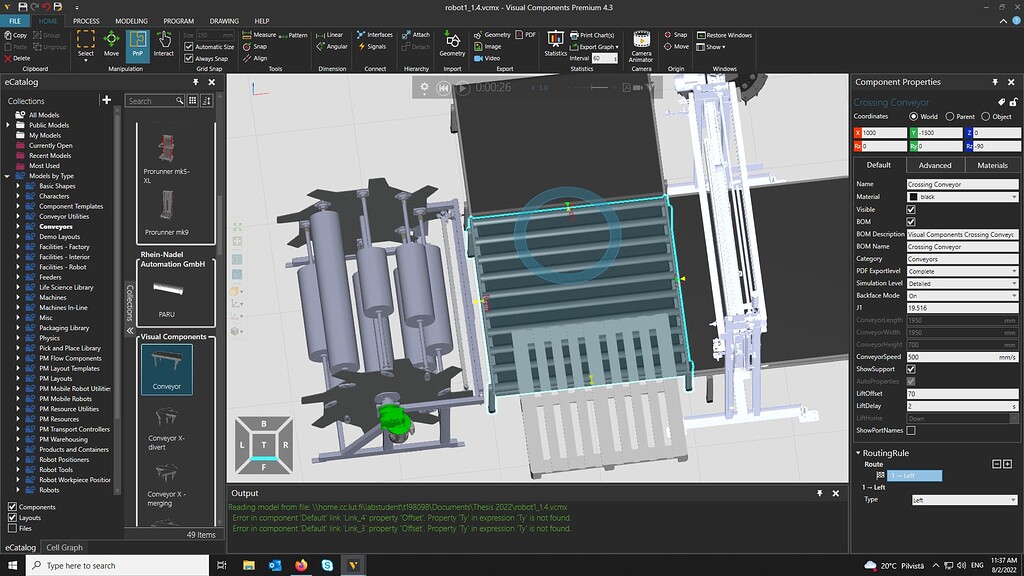Screen dimensions: 1024x576
Task: Click the black material color swatch
Action: click(914, 197)
